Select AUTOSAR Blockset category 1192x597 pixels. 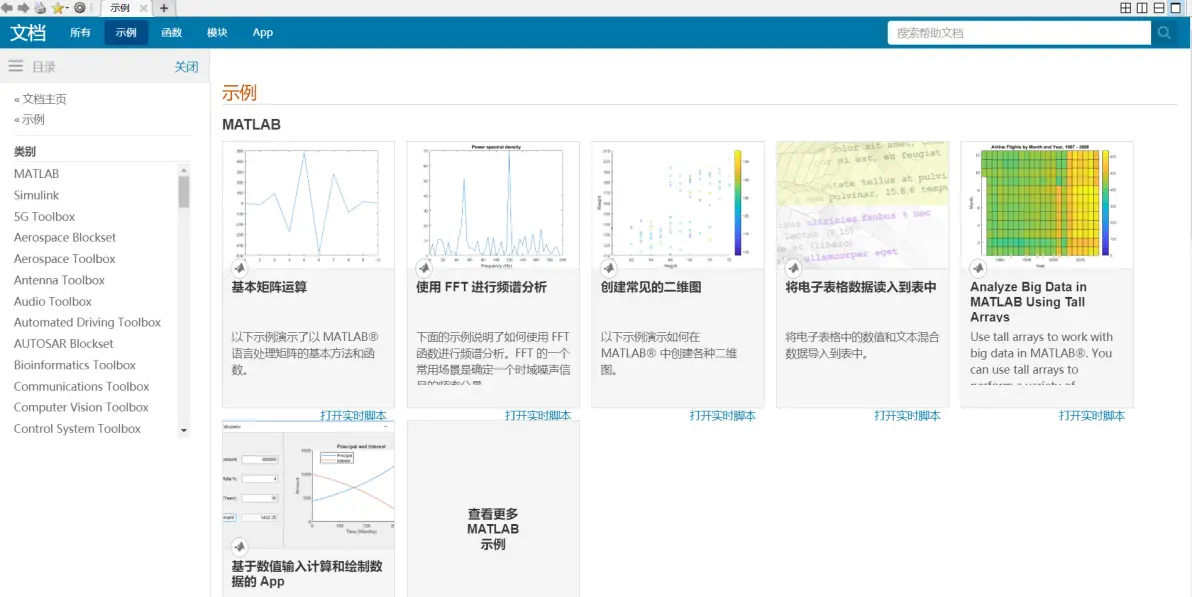click(64, 344)
